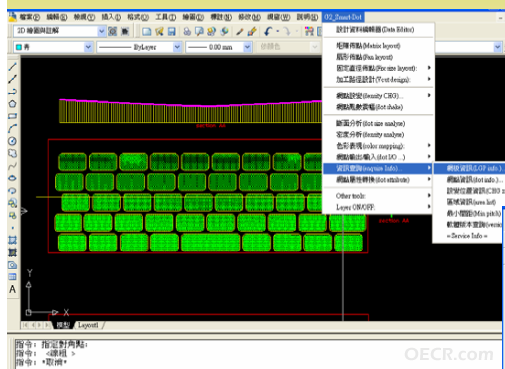Select the Arc tool
This screenshot has height=369, width=505.
pos(12,128)
